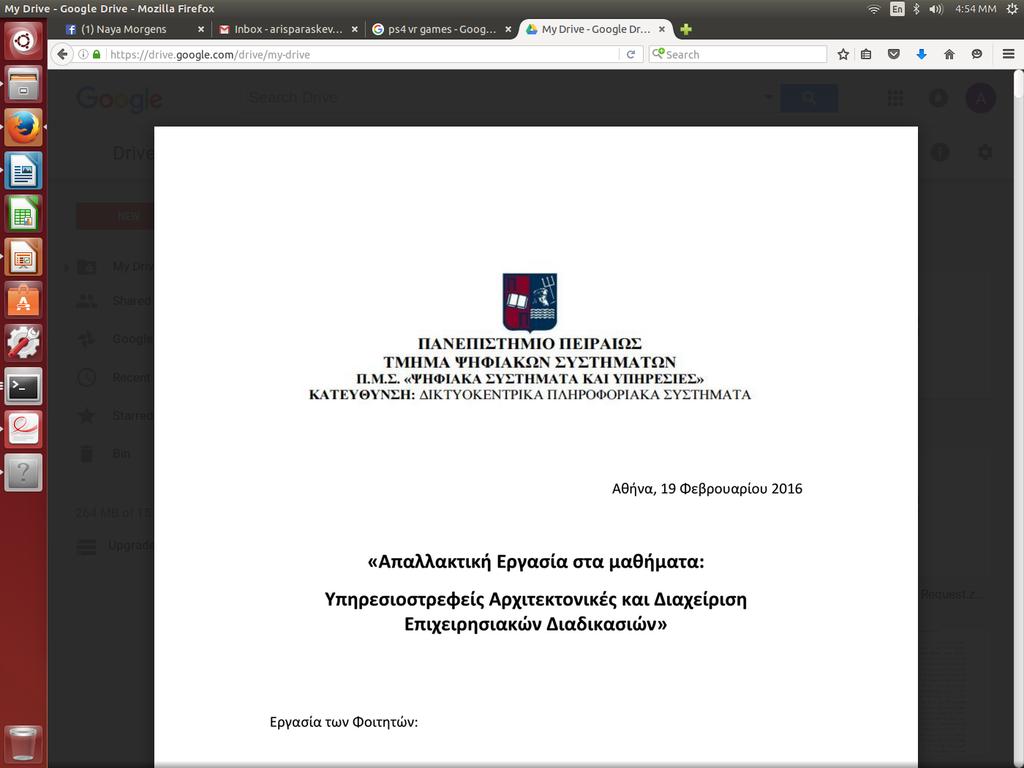Click dimmed Drive settings gear
The width and height of the screenshot is (1024, 768).
(x=985, y=153)
